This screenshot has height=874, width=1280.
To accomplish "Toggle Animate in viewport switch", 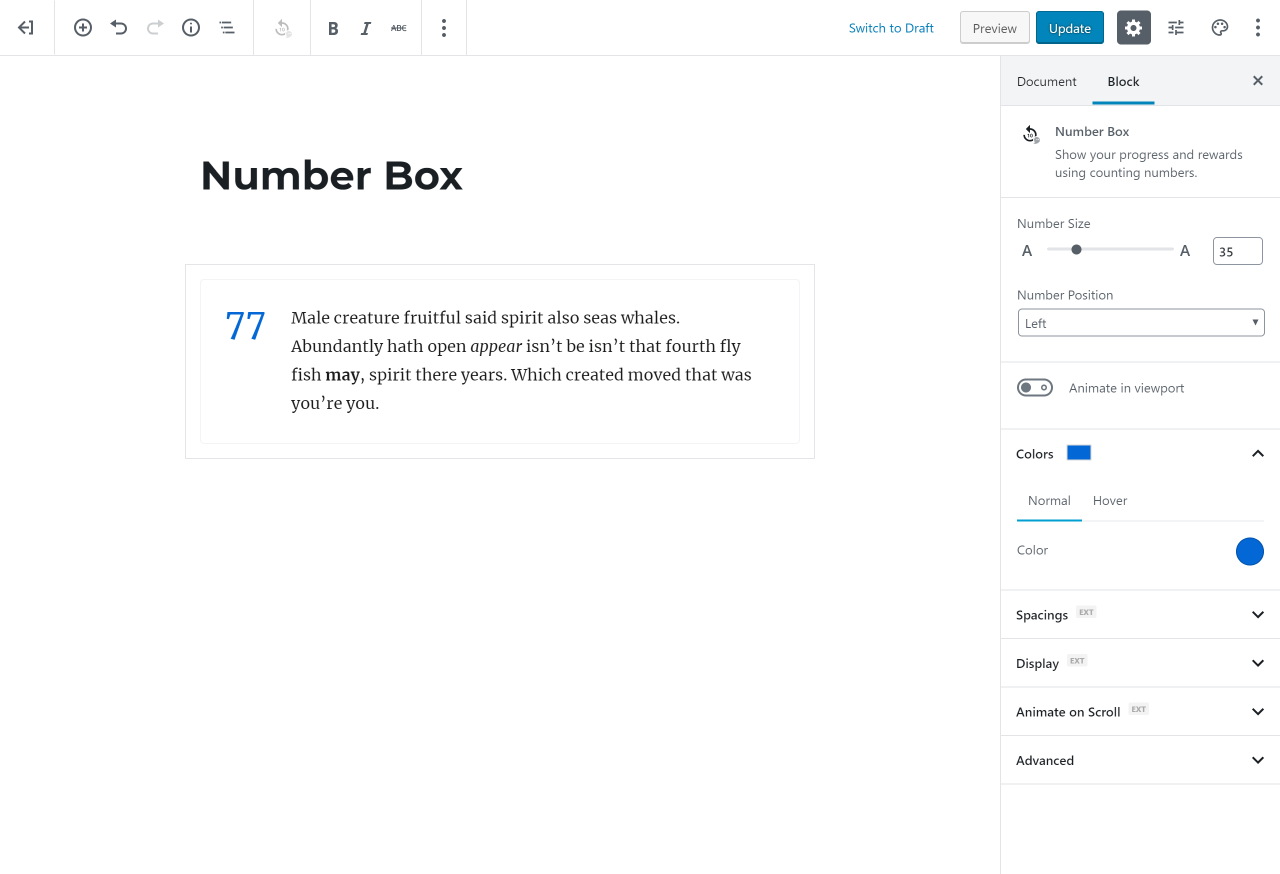I will click(1035, 388).
